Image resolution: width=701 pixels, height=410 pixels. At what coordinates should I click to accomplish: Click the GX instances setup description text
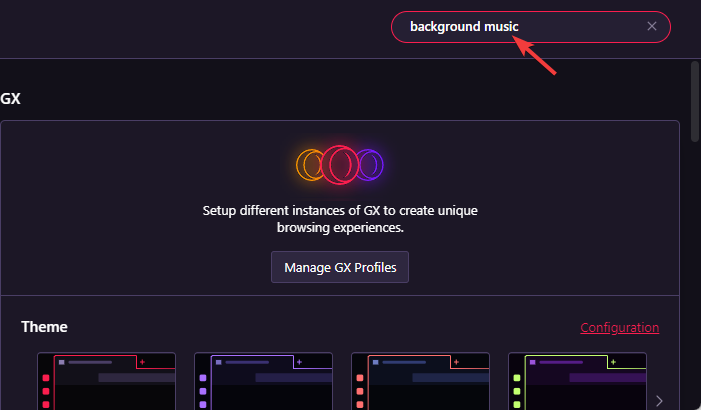point(340,219)
